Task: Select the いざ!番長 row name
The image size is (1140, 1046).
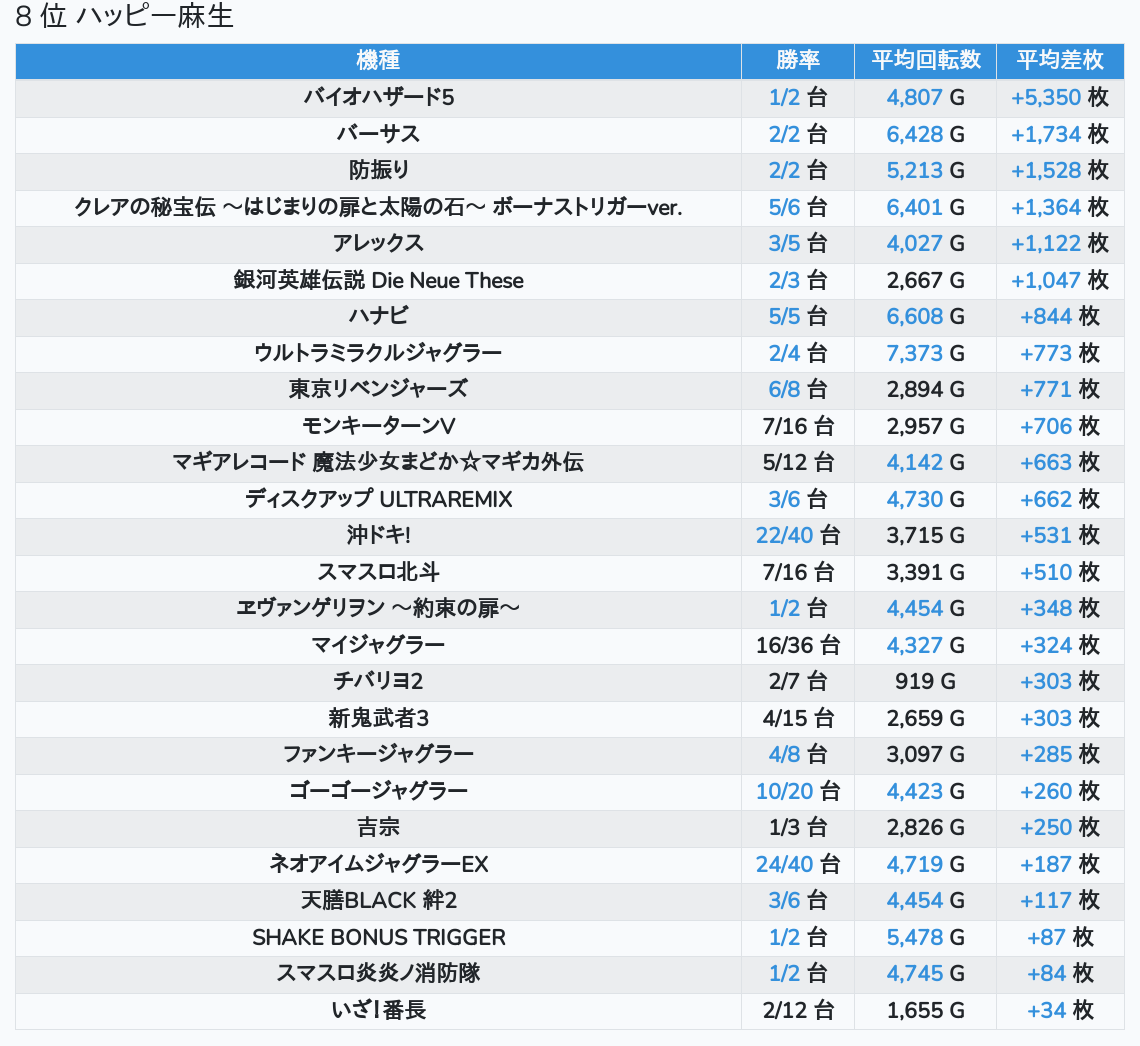Action: 378,1010
